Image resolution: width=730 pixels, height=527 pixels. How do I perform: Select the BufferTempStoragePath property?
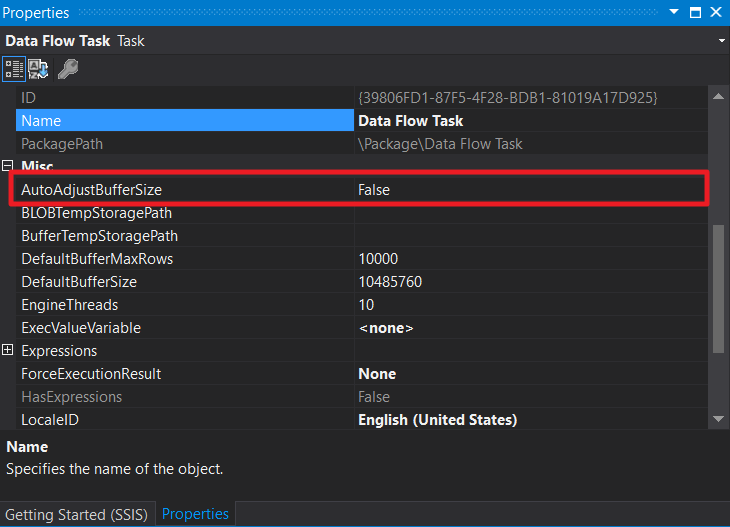point(185,236)
